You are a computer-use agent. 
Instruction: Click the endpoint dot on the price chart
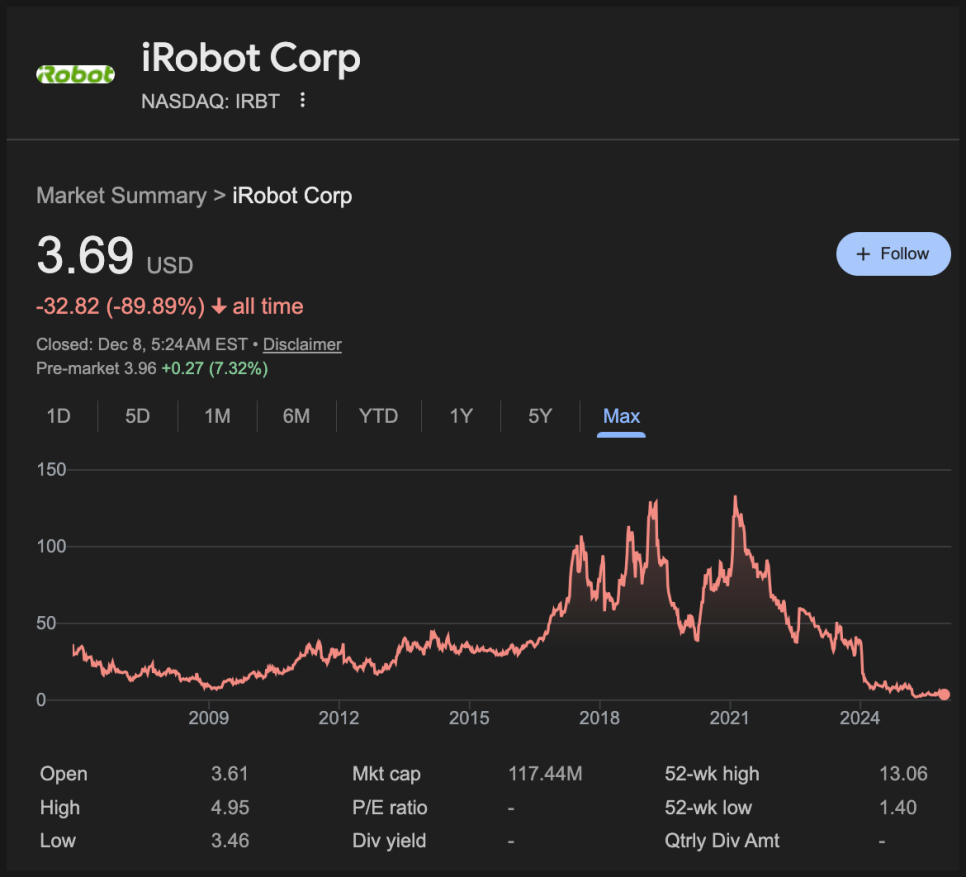tap(944, 695)
